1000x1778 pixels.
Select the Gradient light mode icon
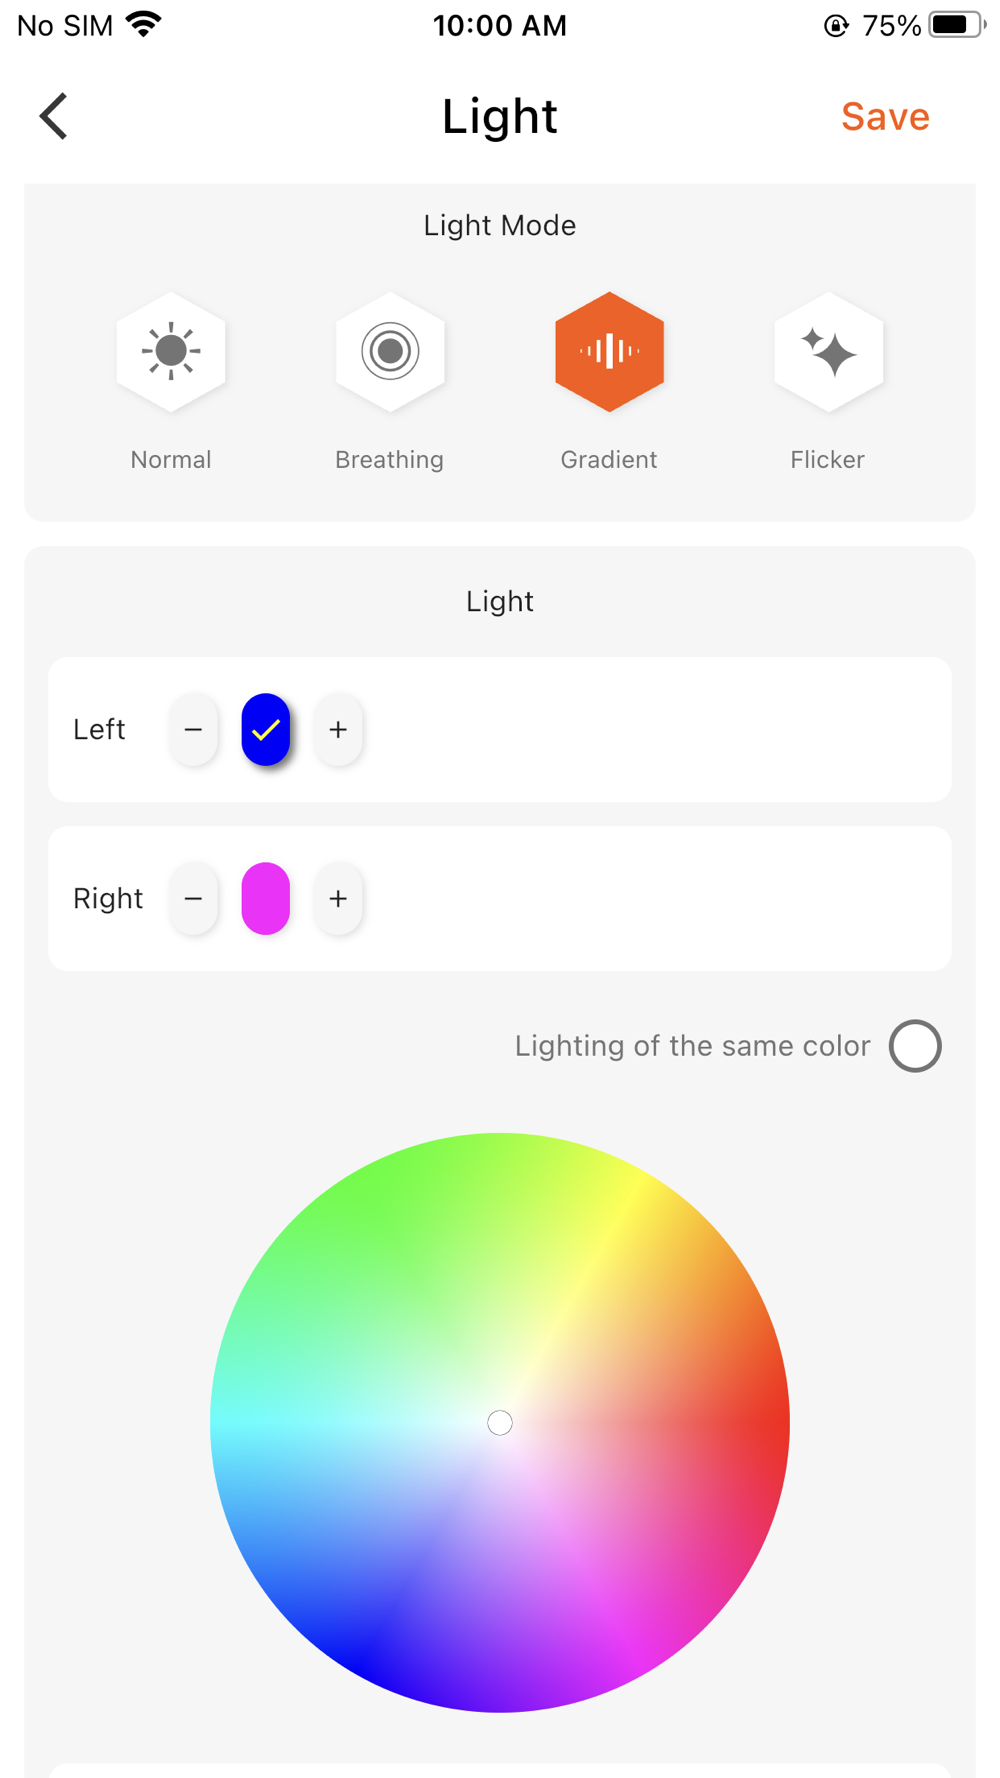click(x=609, y=351)
